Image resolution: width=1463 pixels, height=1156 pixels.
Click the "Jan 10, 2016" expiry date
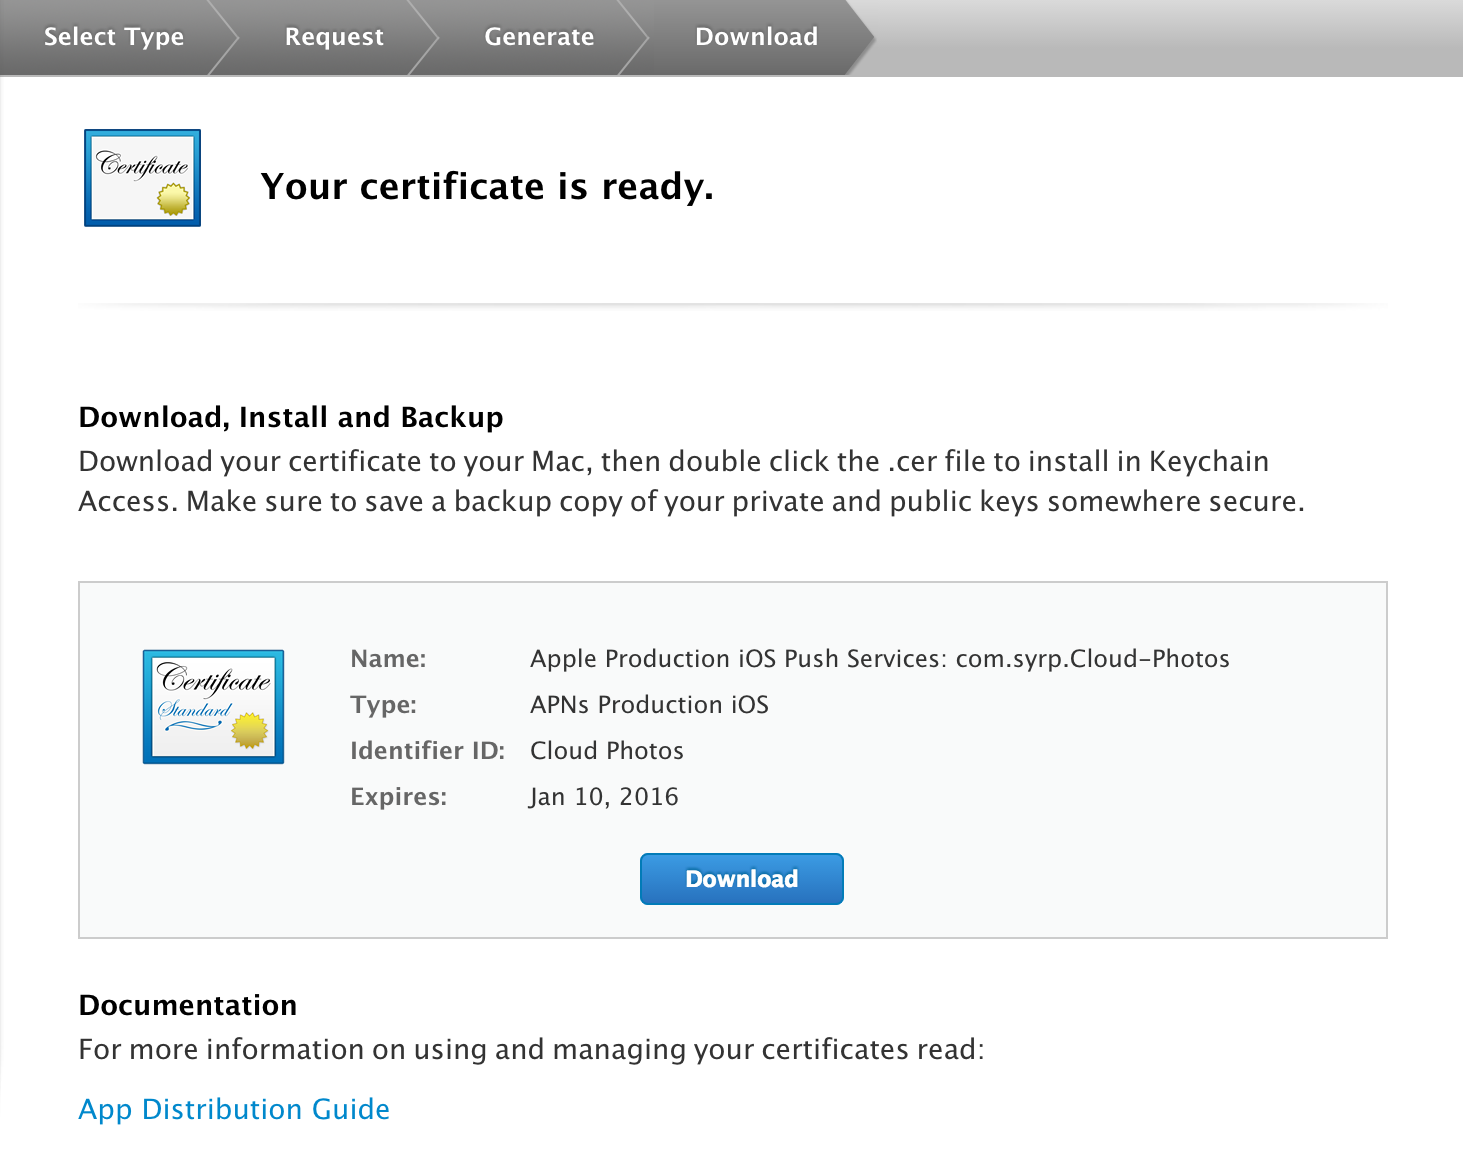(604, 797)
